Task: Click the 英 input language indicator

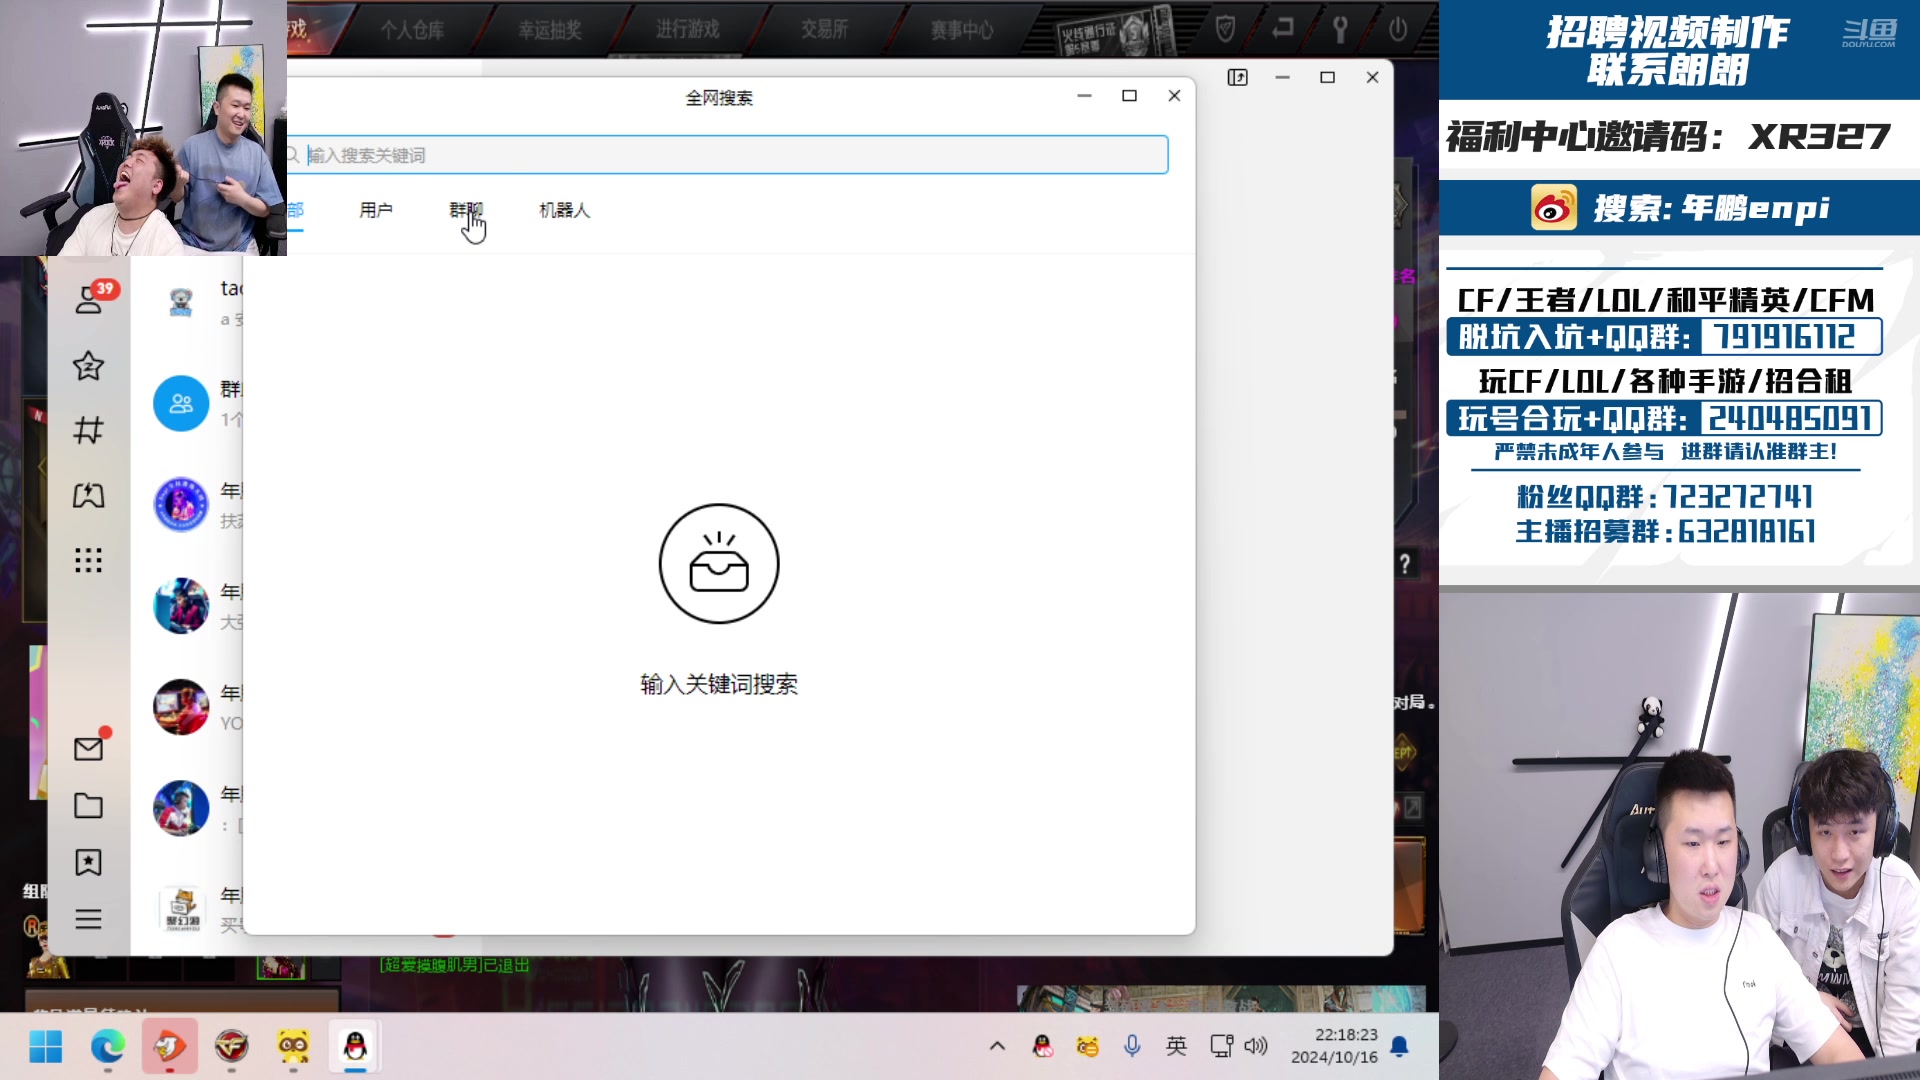Action: point(1176,1046)
